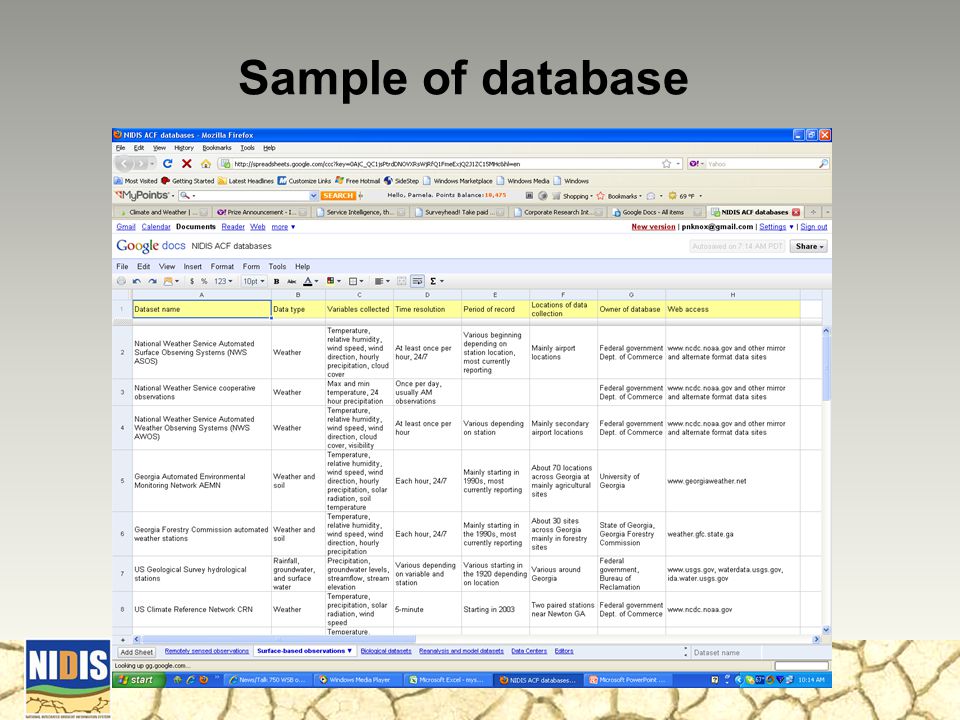This screenshot has width=960, height=720.
Task: Click the vertical scrollbar down arrow
Action: pos(826,629)
